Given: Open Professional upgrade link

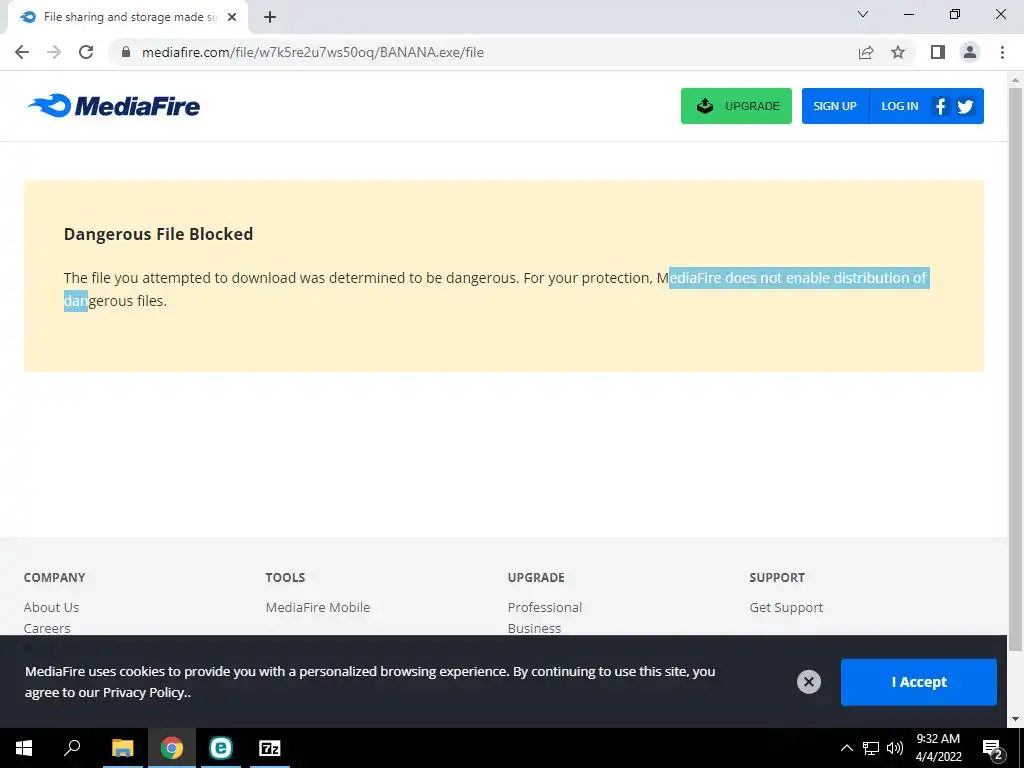Looking at the screenshot, I should pos(545,607).
